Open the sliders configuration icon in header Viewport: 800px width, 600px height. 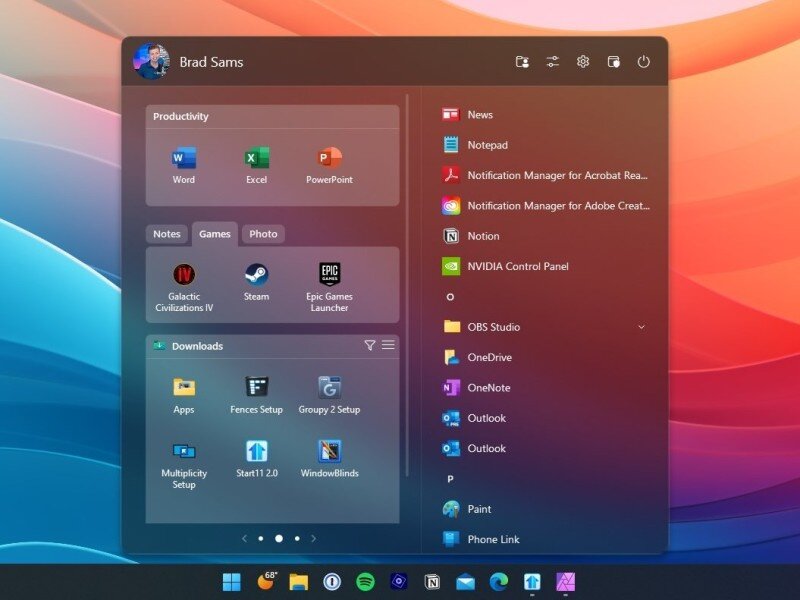[x=553, y=62]
